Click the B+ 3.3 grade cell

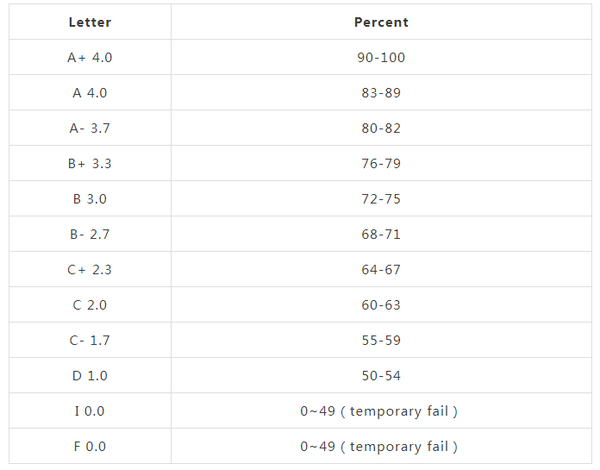pyautogui.click(x=89, y=164)
